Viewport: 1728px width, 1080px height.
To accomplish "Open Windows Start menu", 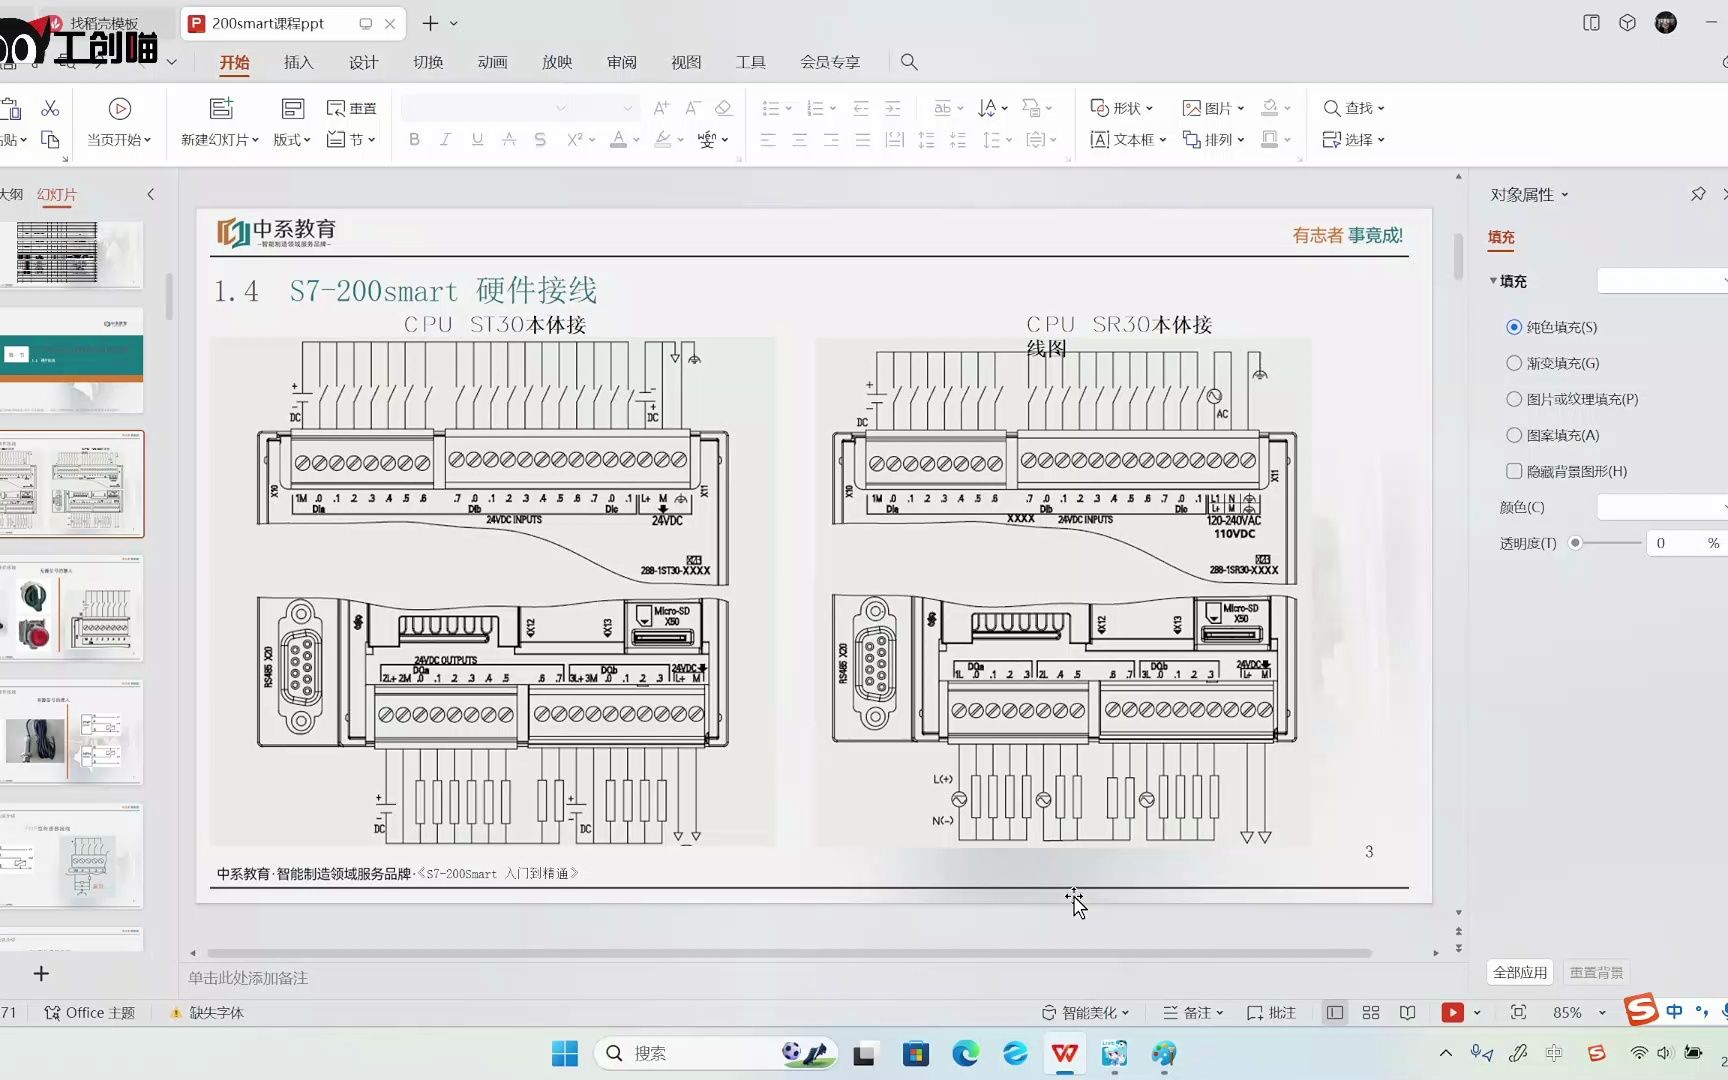I will (x=565, y=1053).
